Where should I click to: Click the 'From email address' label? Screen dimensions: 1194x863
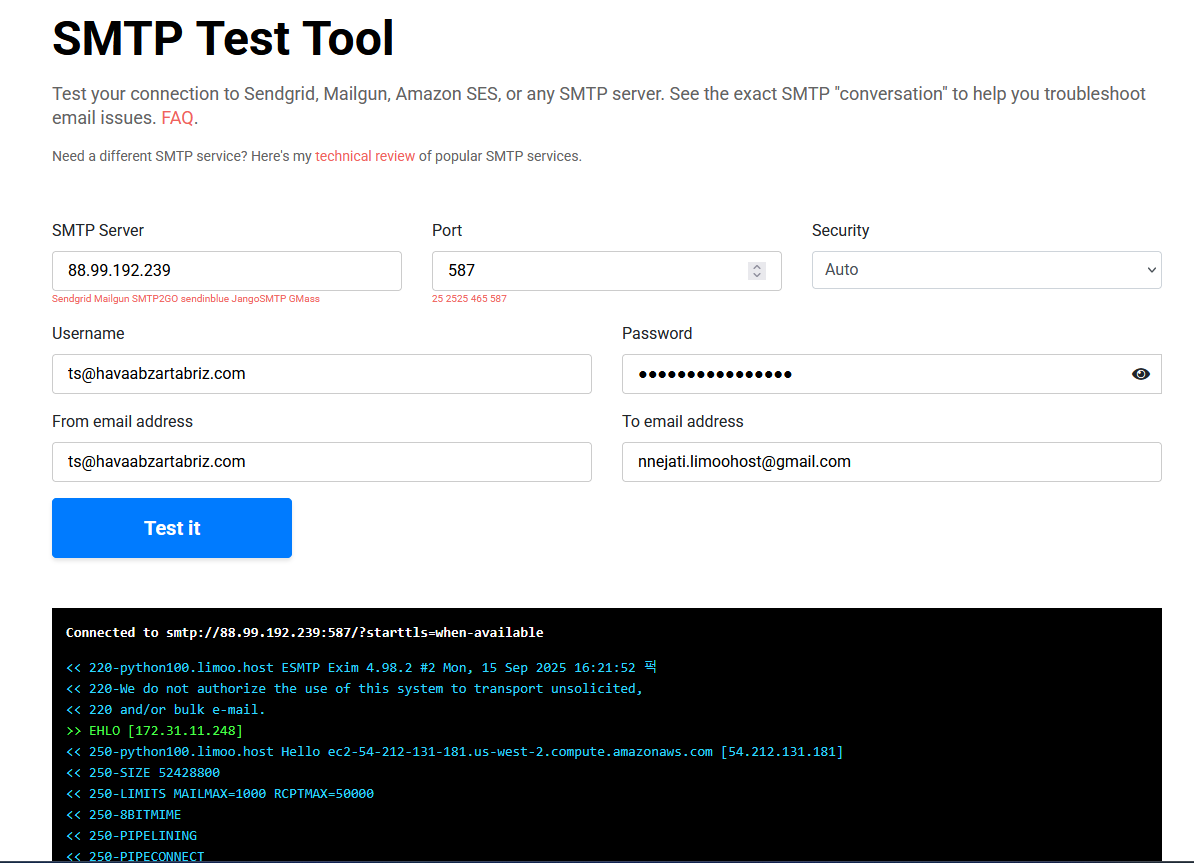[122, 421]
